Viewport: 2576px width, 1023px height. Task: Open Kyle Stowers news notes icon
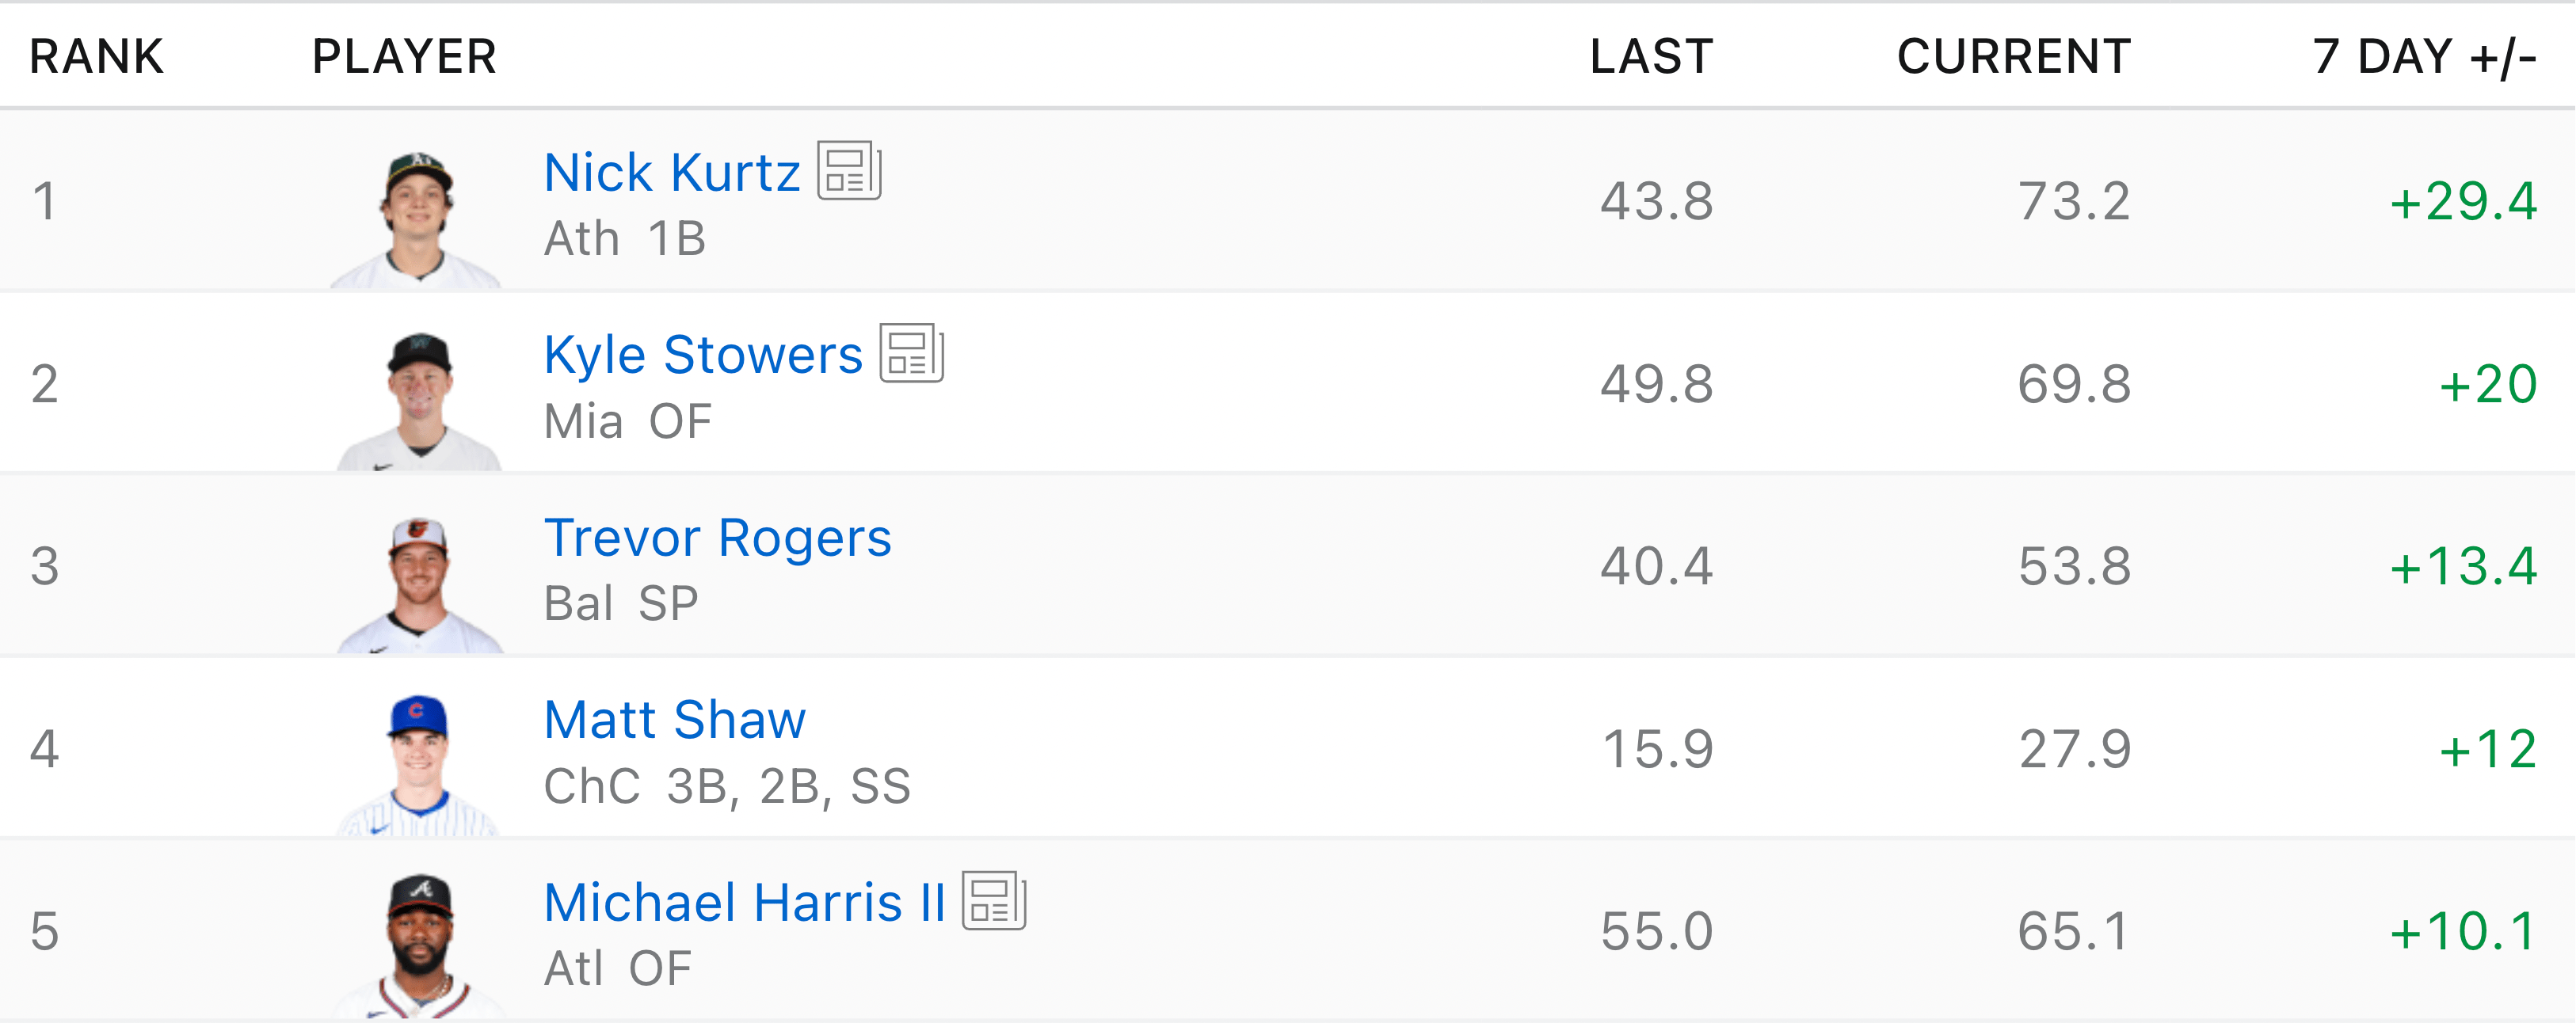click(911, 353)
